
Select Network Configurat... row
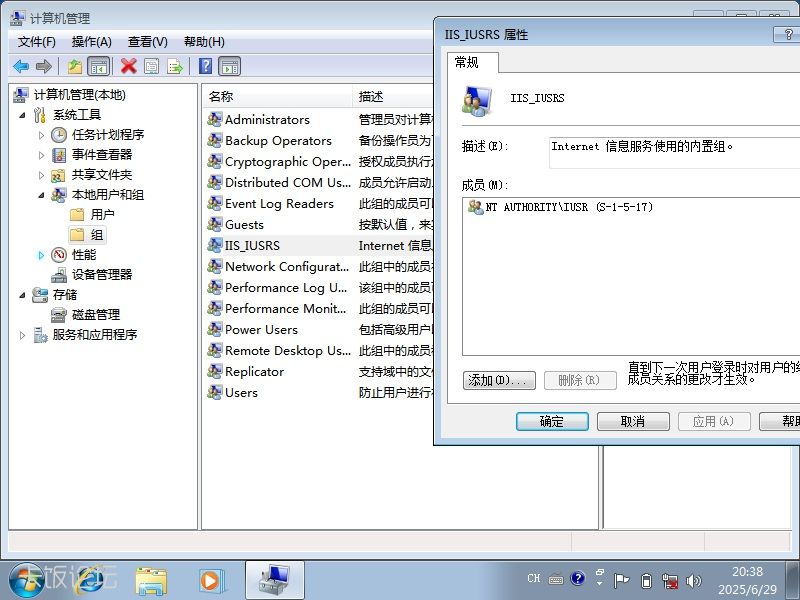point(319,266)
